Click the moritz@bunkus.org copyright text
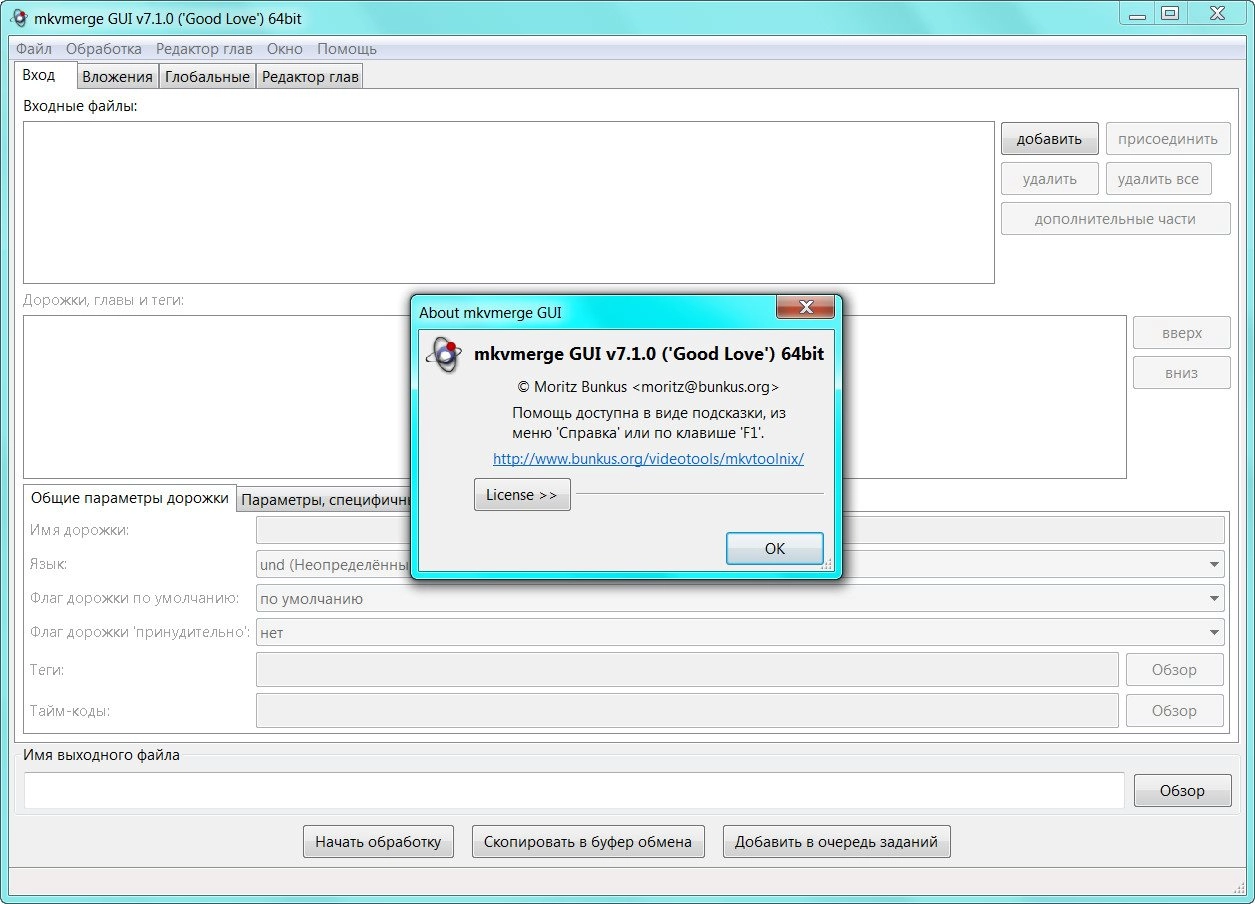 648,387
